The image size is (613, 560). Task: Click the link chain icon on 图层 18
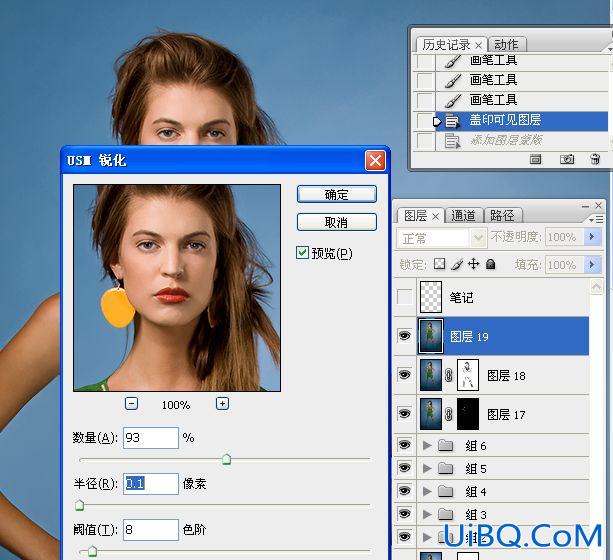click(x=449, y=375)
